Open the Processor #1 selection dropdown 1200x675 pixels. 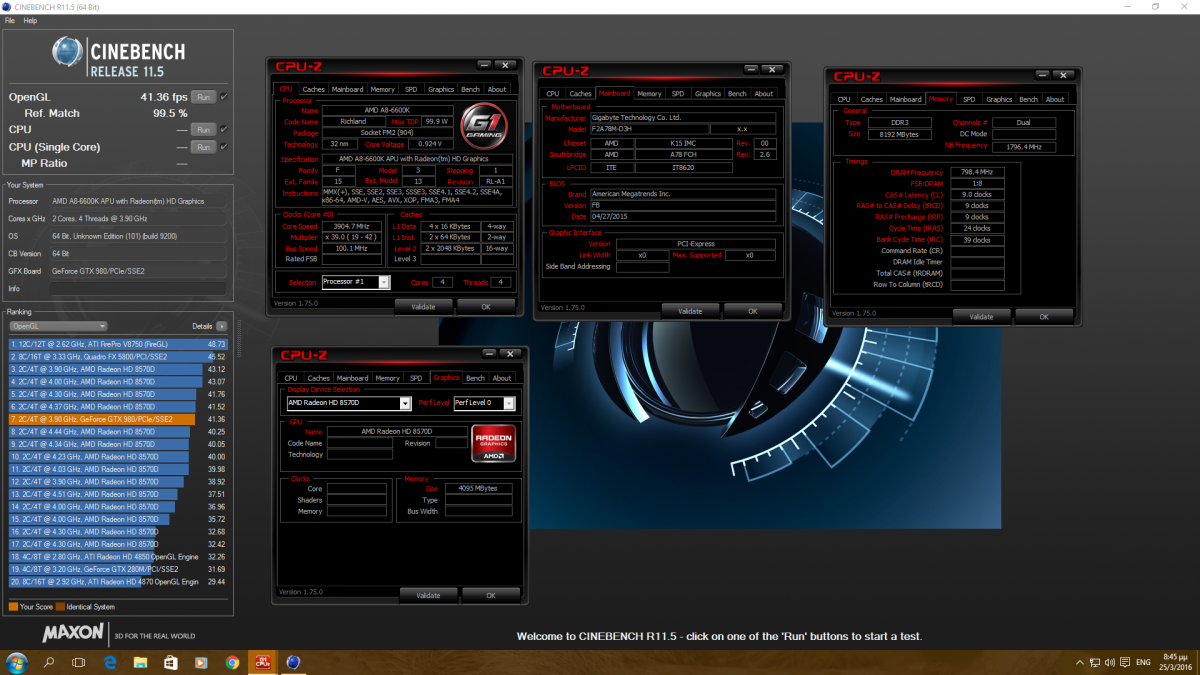point(355,282)
